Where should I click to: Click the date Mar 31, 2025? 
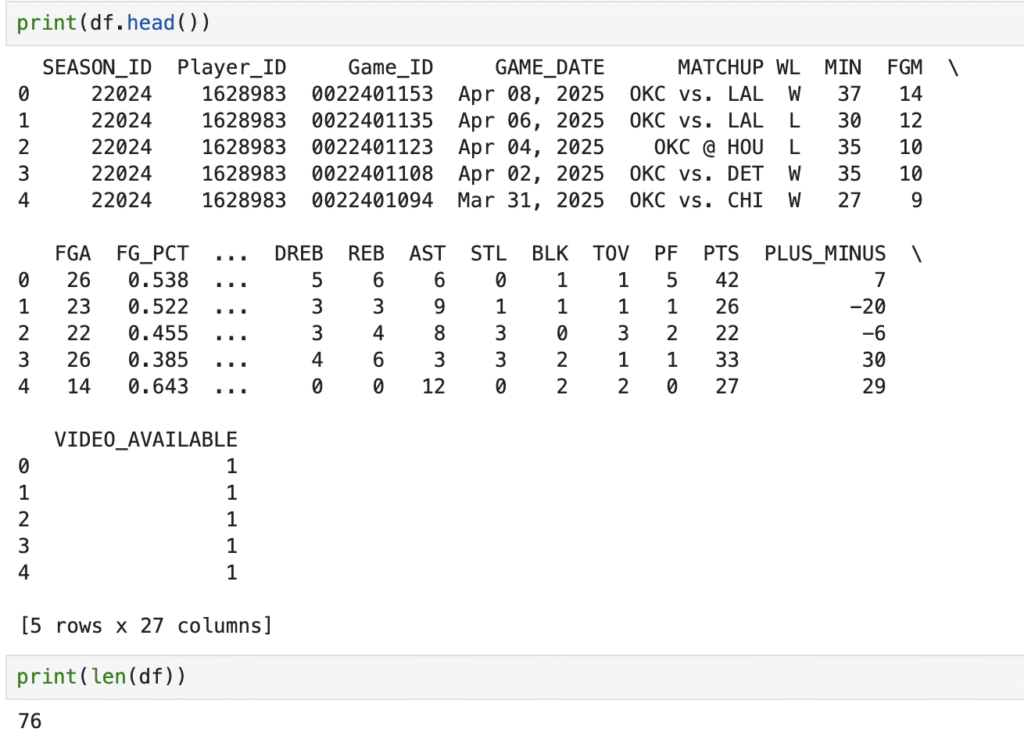(531, 200)
